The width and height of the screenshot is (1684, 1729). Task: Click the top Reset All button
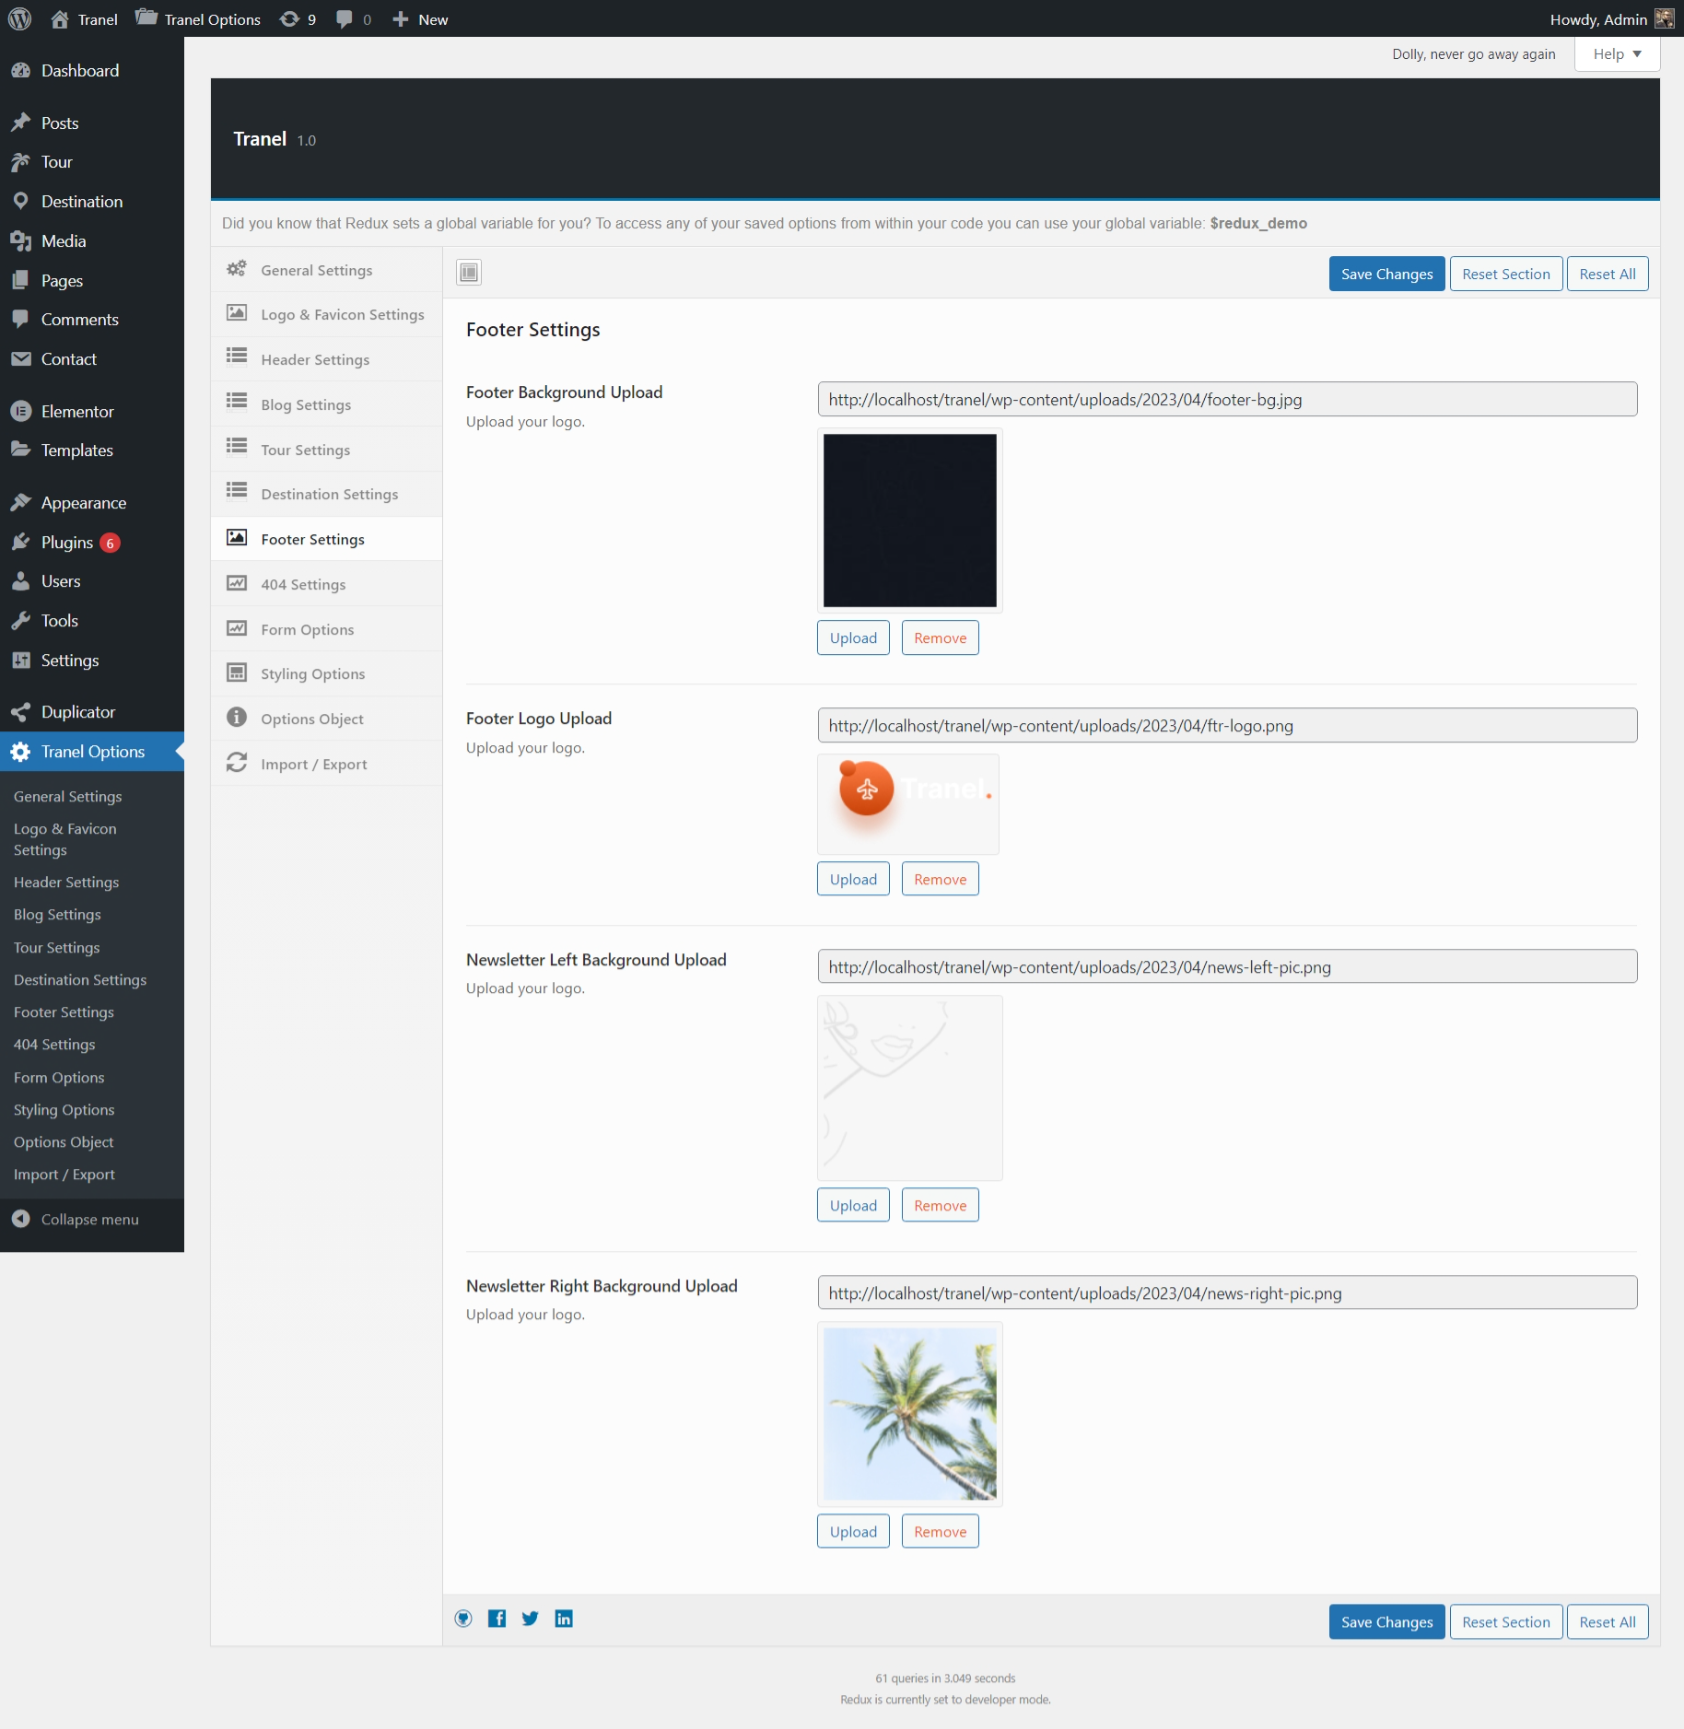pyautogui.click(x=1608, y=274)
